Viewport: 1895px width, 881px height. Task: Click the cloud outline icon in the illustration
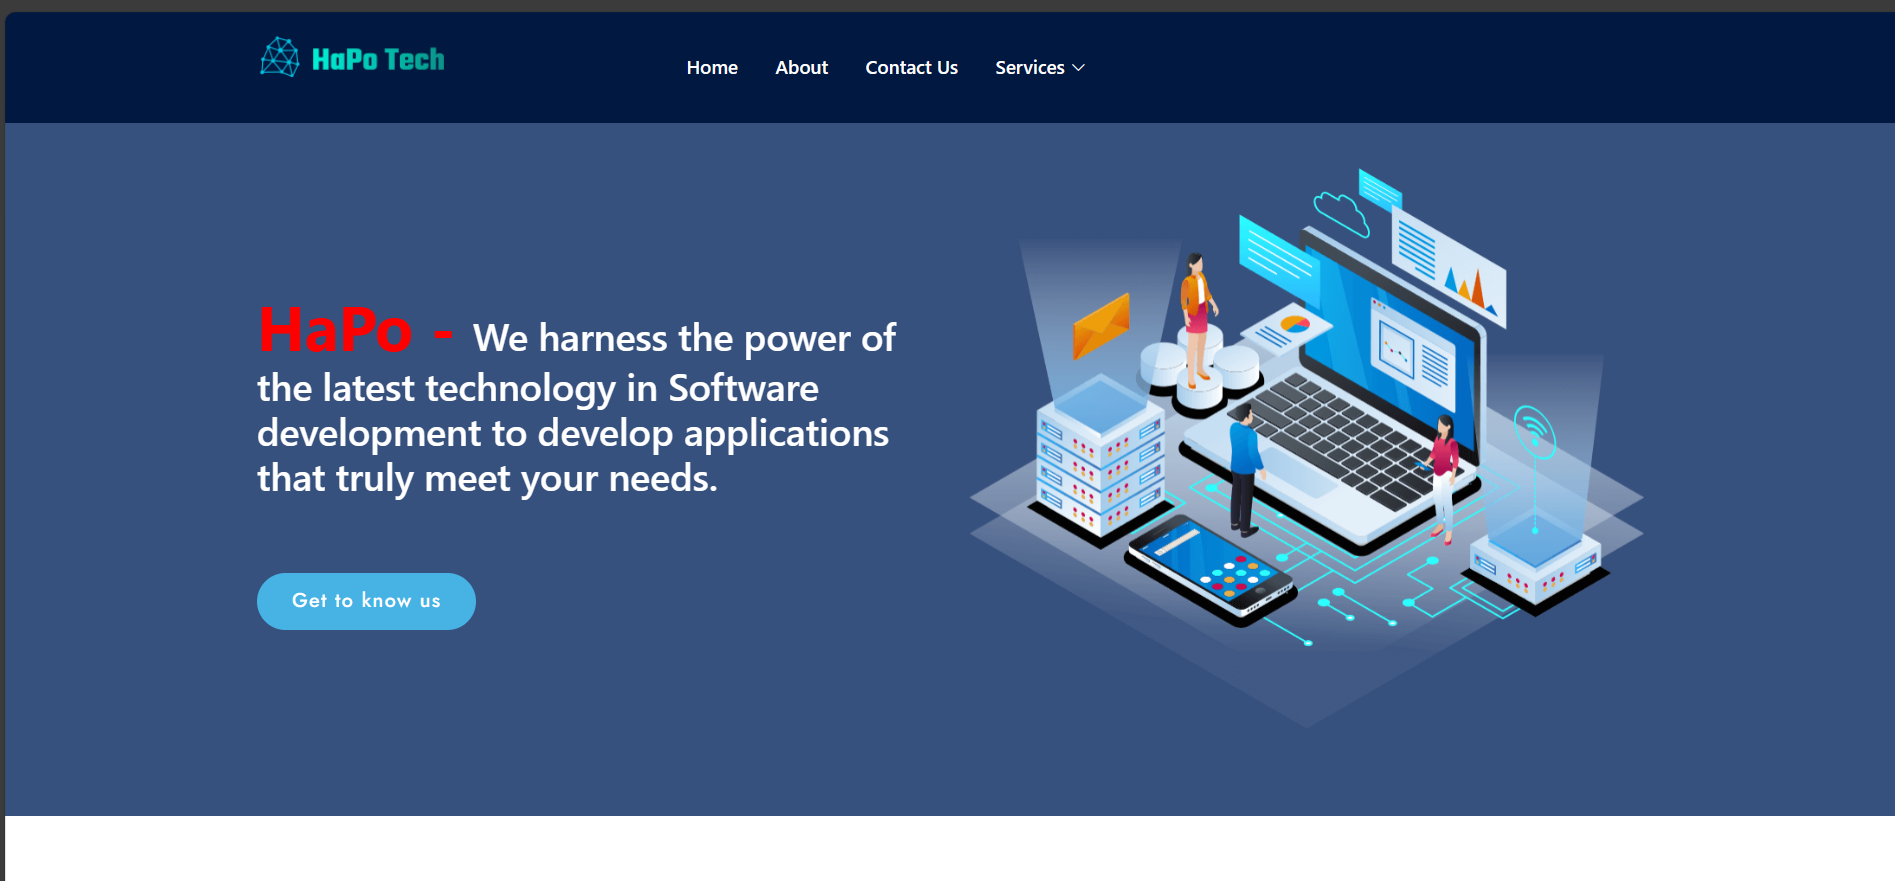1340,213
